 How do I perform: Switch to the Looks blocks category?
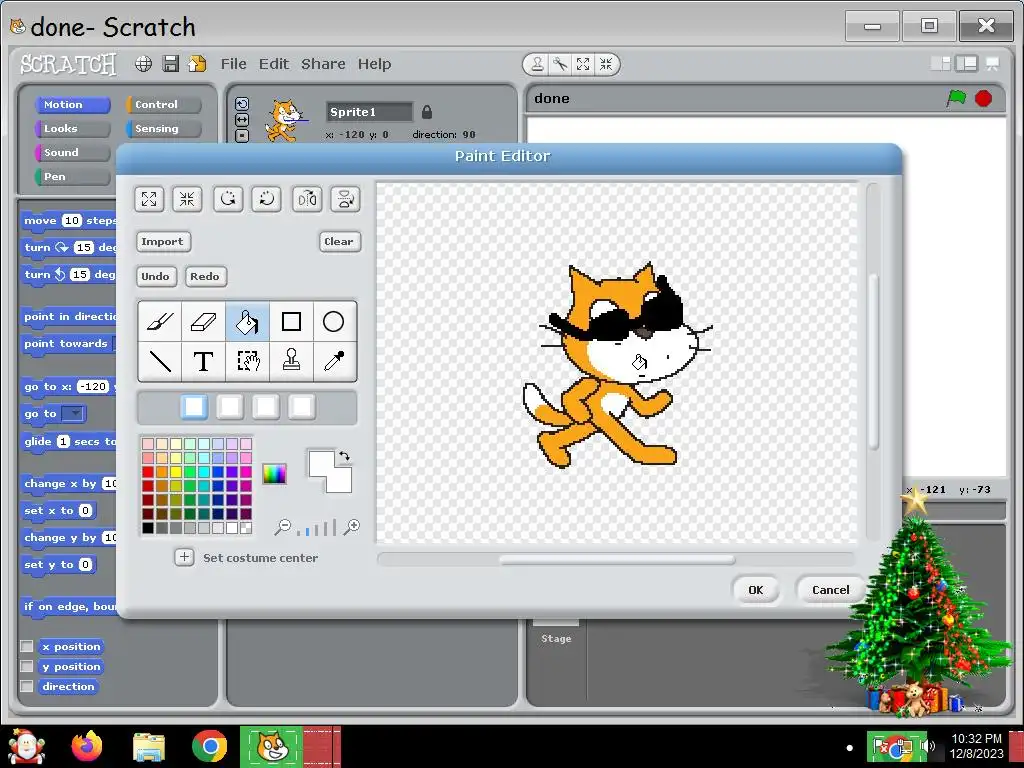pyautogui.click(x=72, y=129)
